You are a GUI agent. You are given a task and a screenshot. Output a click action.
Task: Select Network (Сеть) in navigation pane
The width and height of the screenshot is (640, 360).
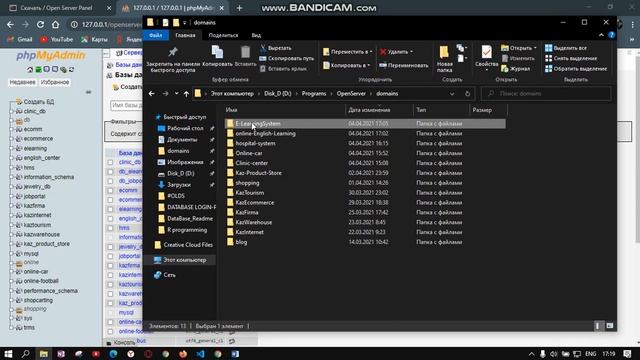click(169, 275)
